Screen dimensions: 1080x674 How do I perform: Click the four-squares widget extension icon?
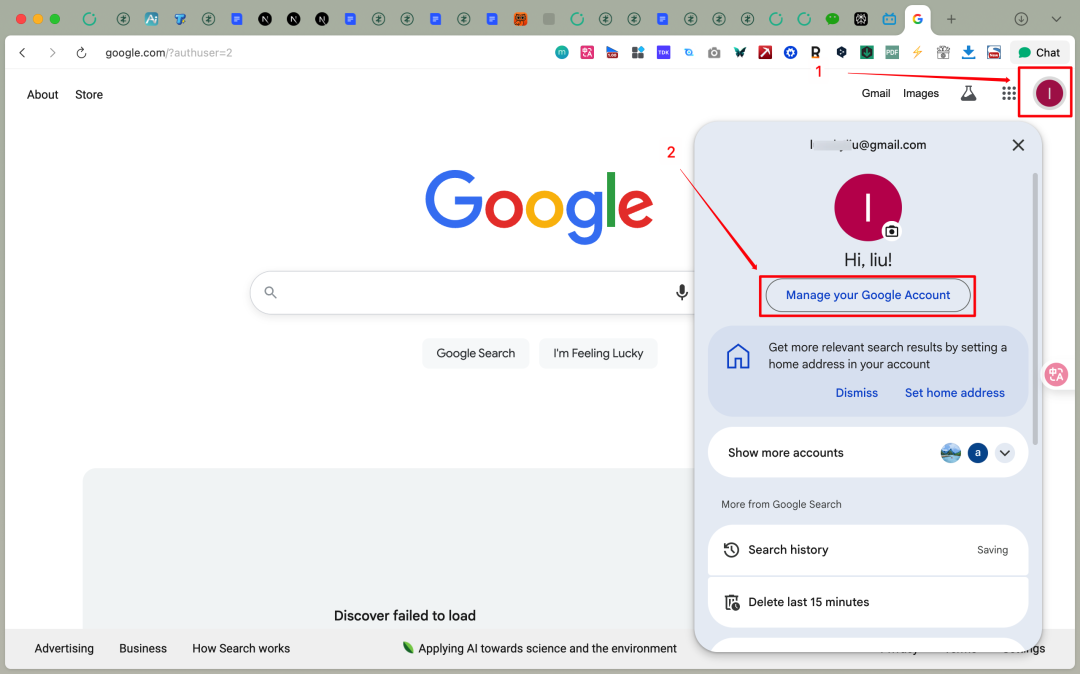click(638, 52)
